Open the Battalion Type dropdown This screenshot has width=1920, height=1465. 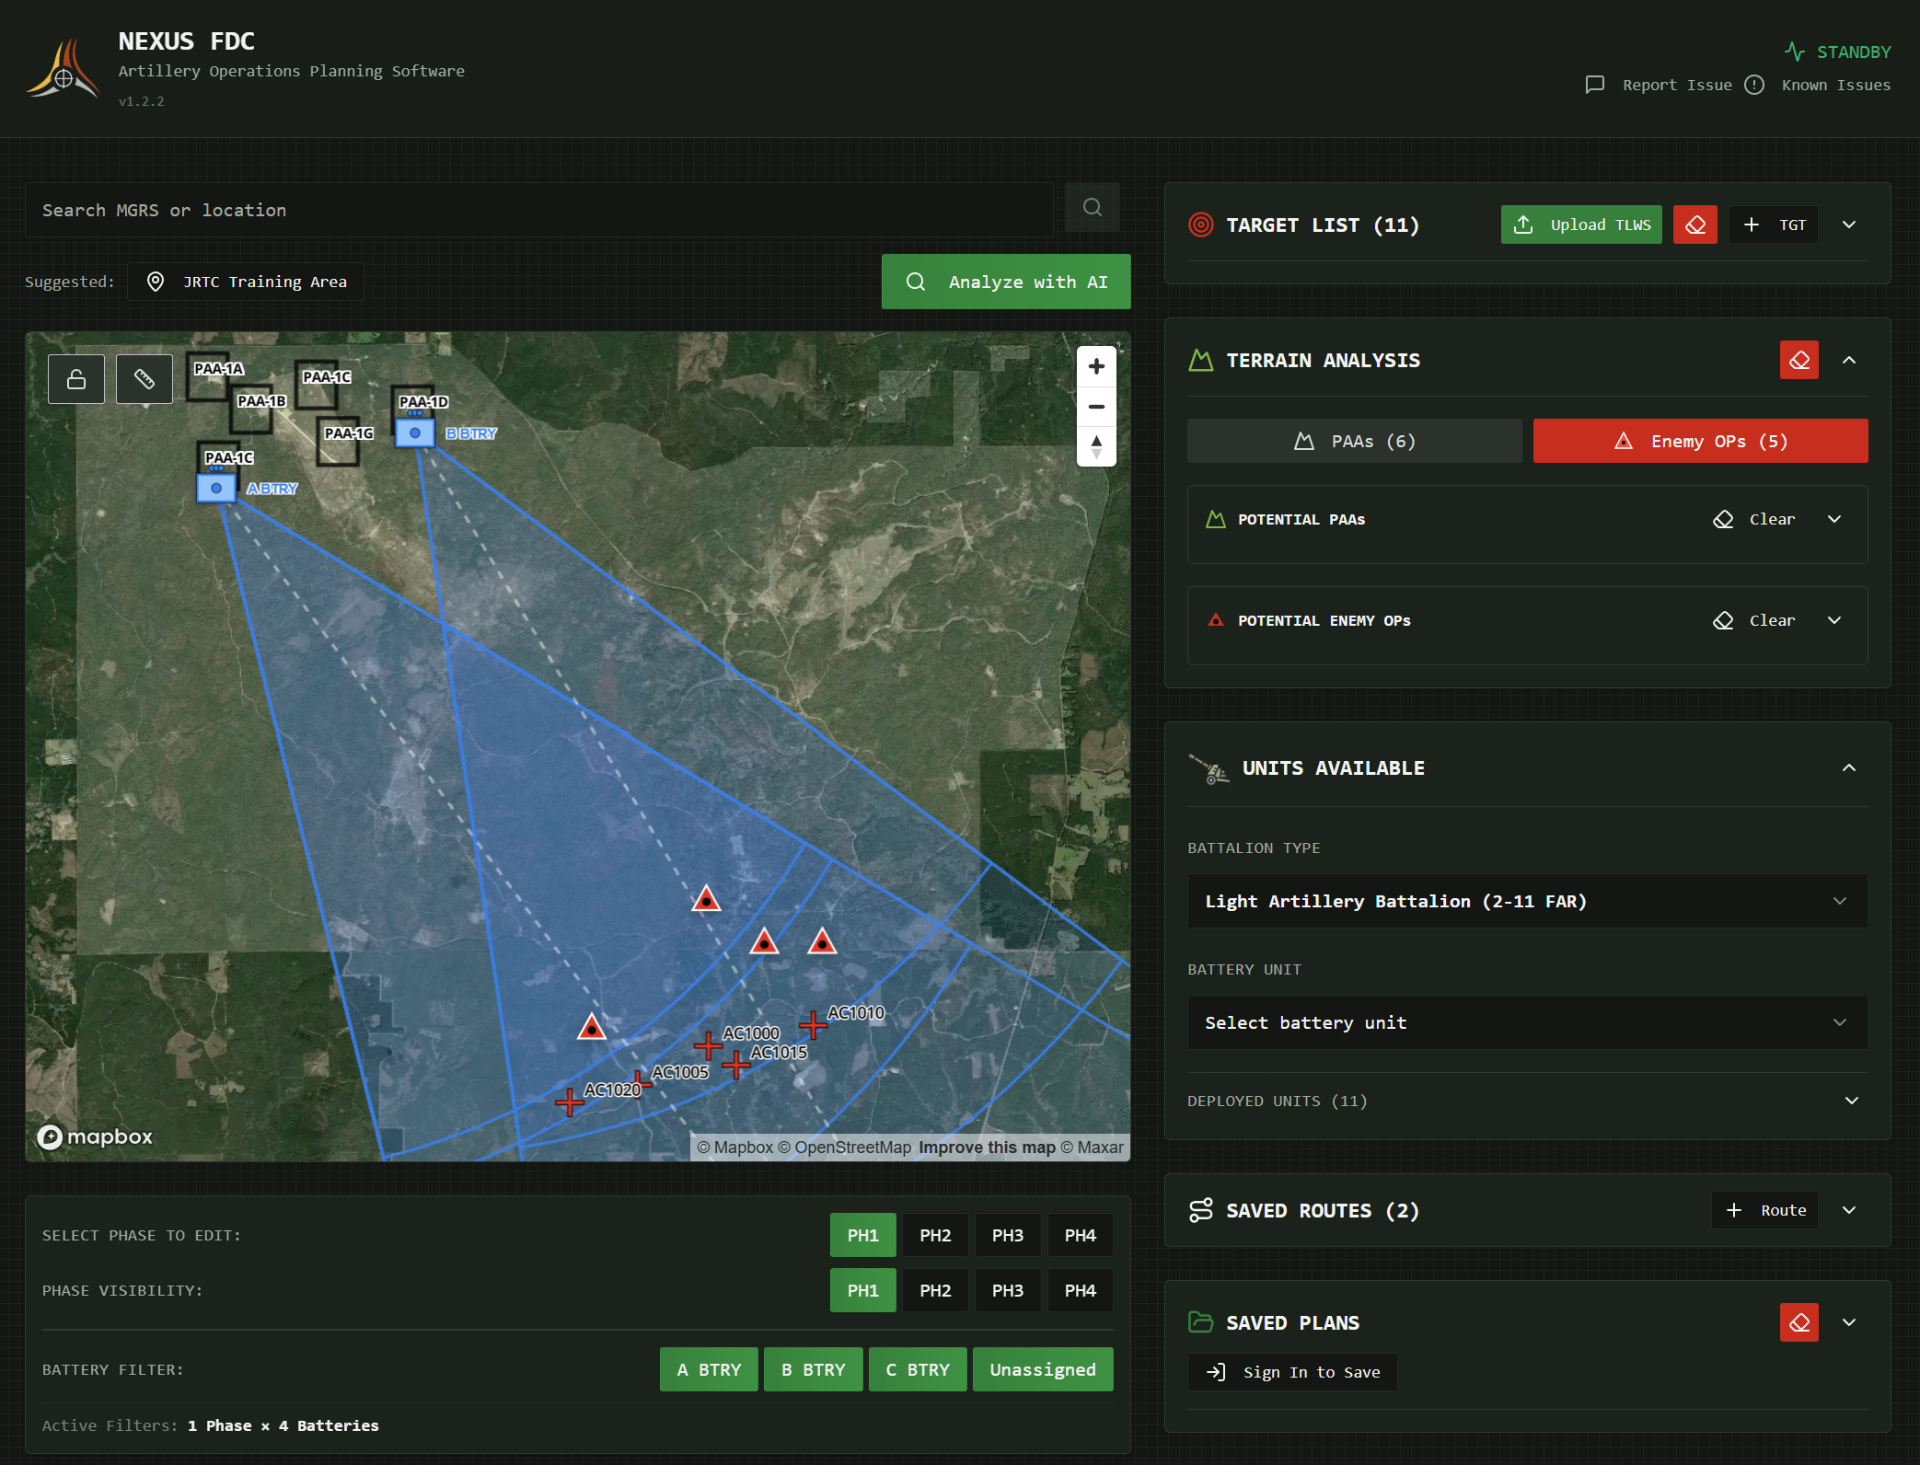(x=1526, y=901)
